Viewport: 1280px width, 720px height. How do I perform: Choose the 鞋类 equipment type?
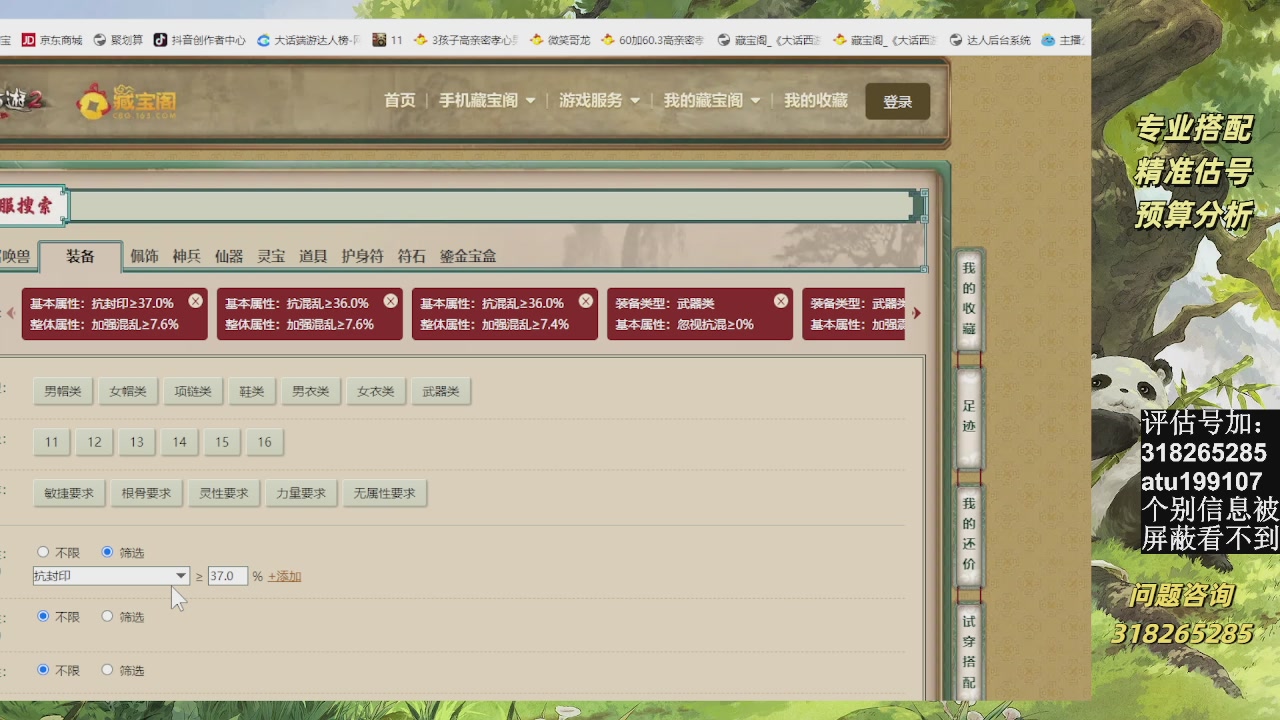point(252,391)
